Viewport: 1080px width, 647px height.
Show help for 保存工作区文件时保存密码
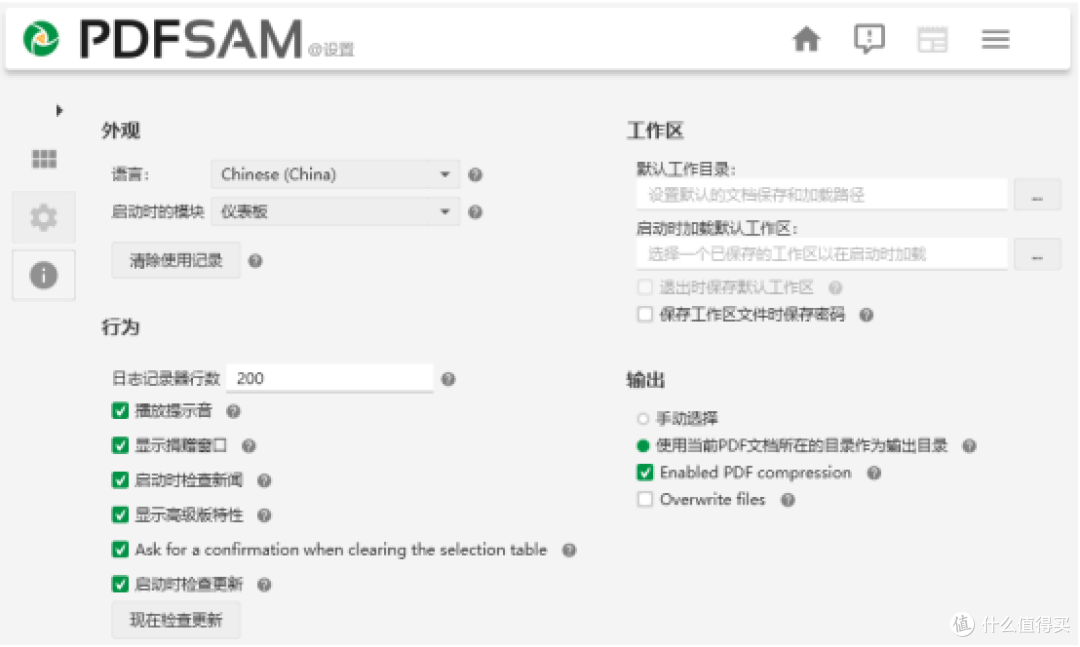867,316
